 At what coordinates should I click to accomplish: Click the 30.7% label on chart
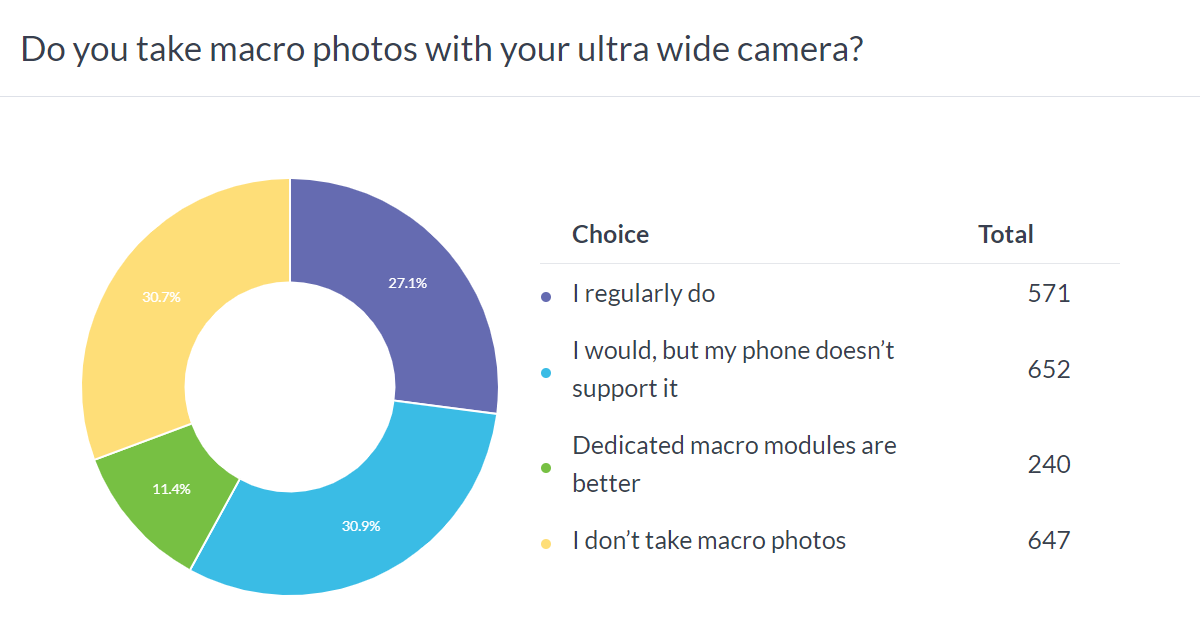tap(161, 297)
